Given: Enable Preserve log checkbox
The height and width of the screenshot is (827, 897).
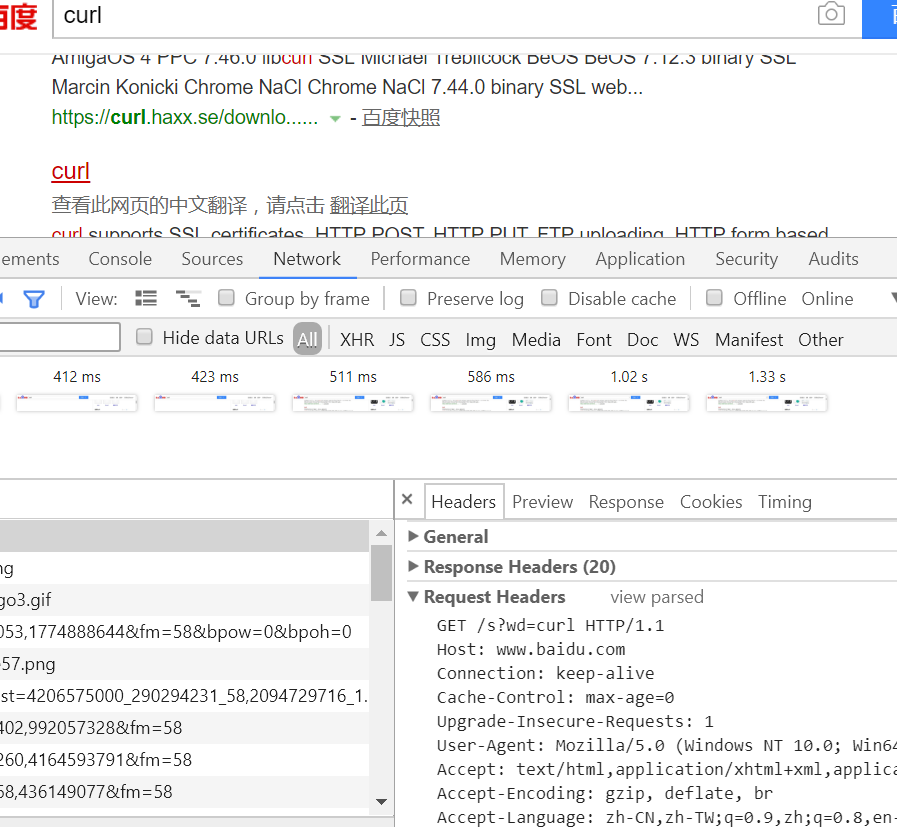Looking at the screenshot, I should pos(408,297).
